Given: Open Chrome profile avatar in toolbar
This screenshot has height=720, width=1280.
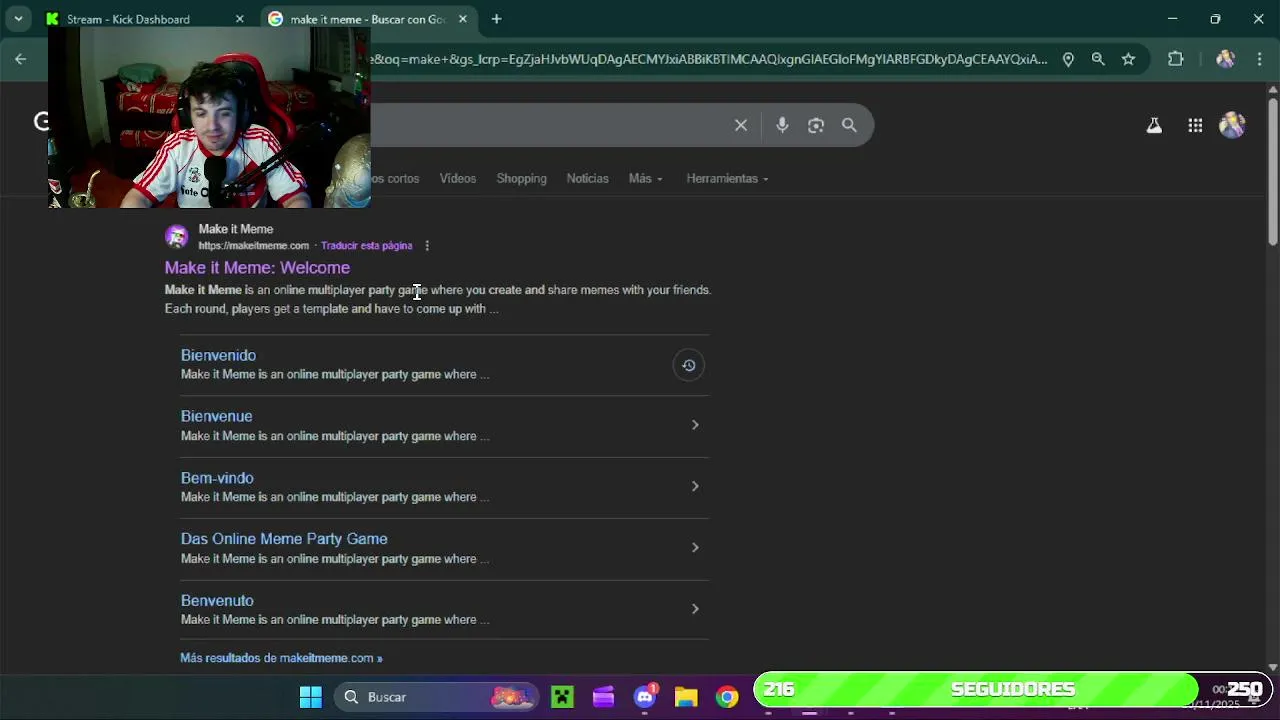Looking at the screenshot, I should (1225, 59).
